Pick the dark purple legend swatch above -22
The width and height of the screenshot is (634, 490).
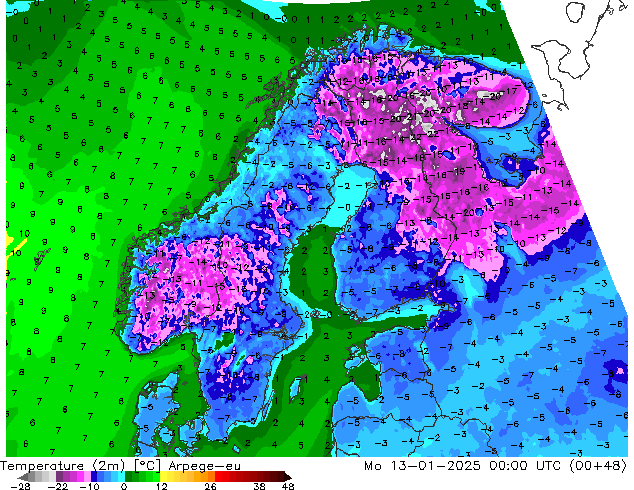[59, 477]
